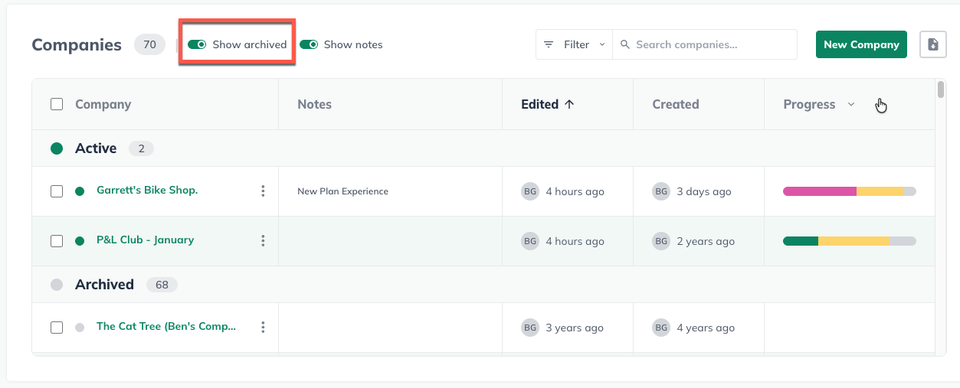Open Garrett's Bike Shop company link
The width and height of the screenshot is (960, 388).
[x=147, y=190]
